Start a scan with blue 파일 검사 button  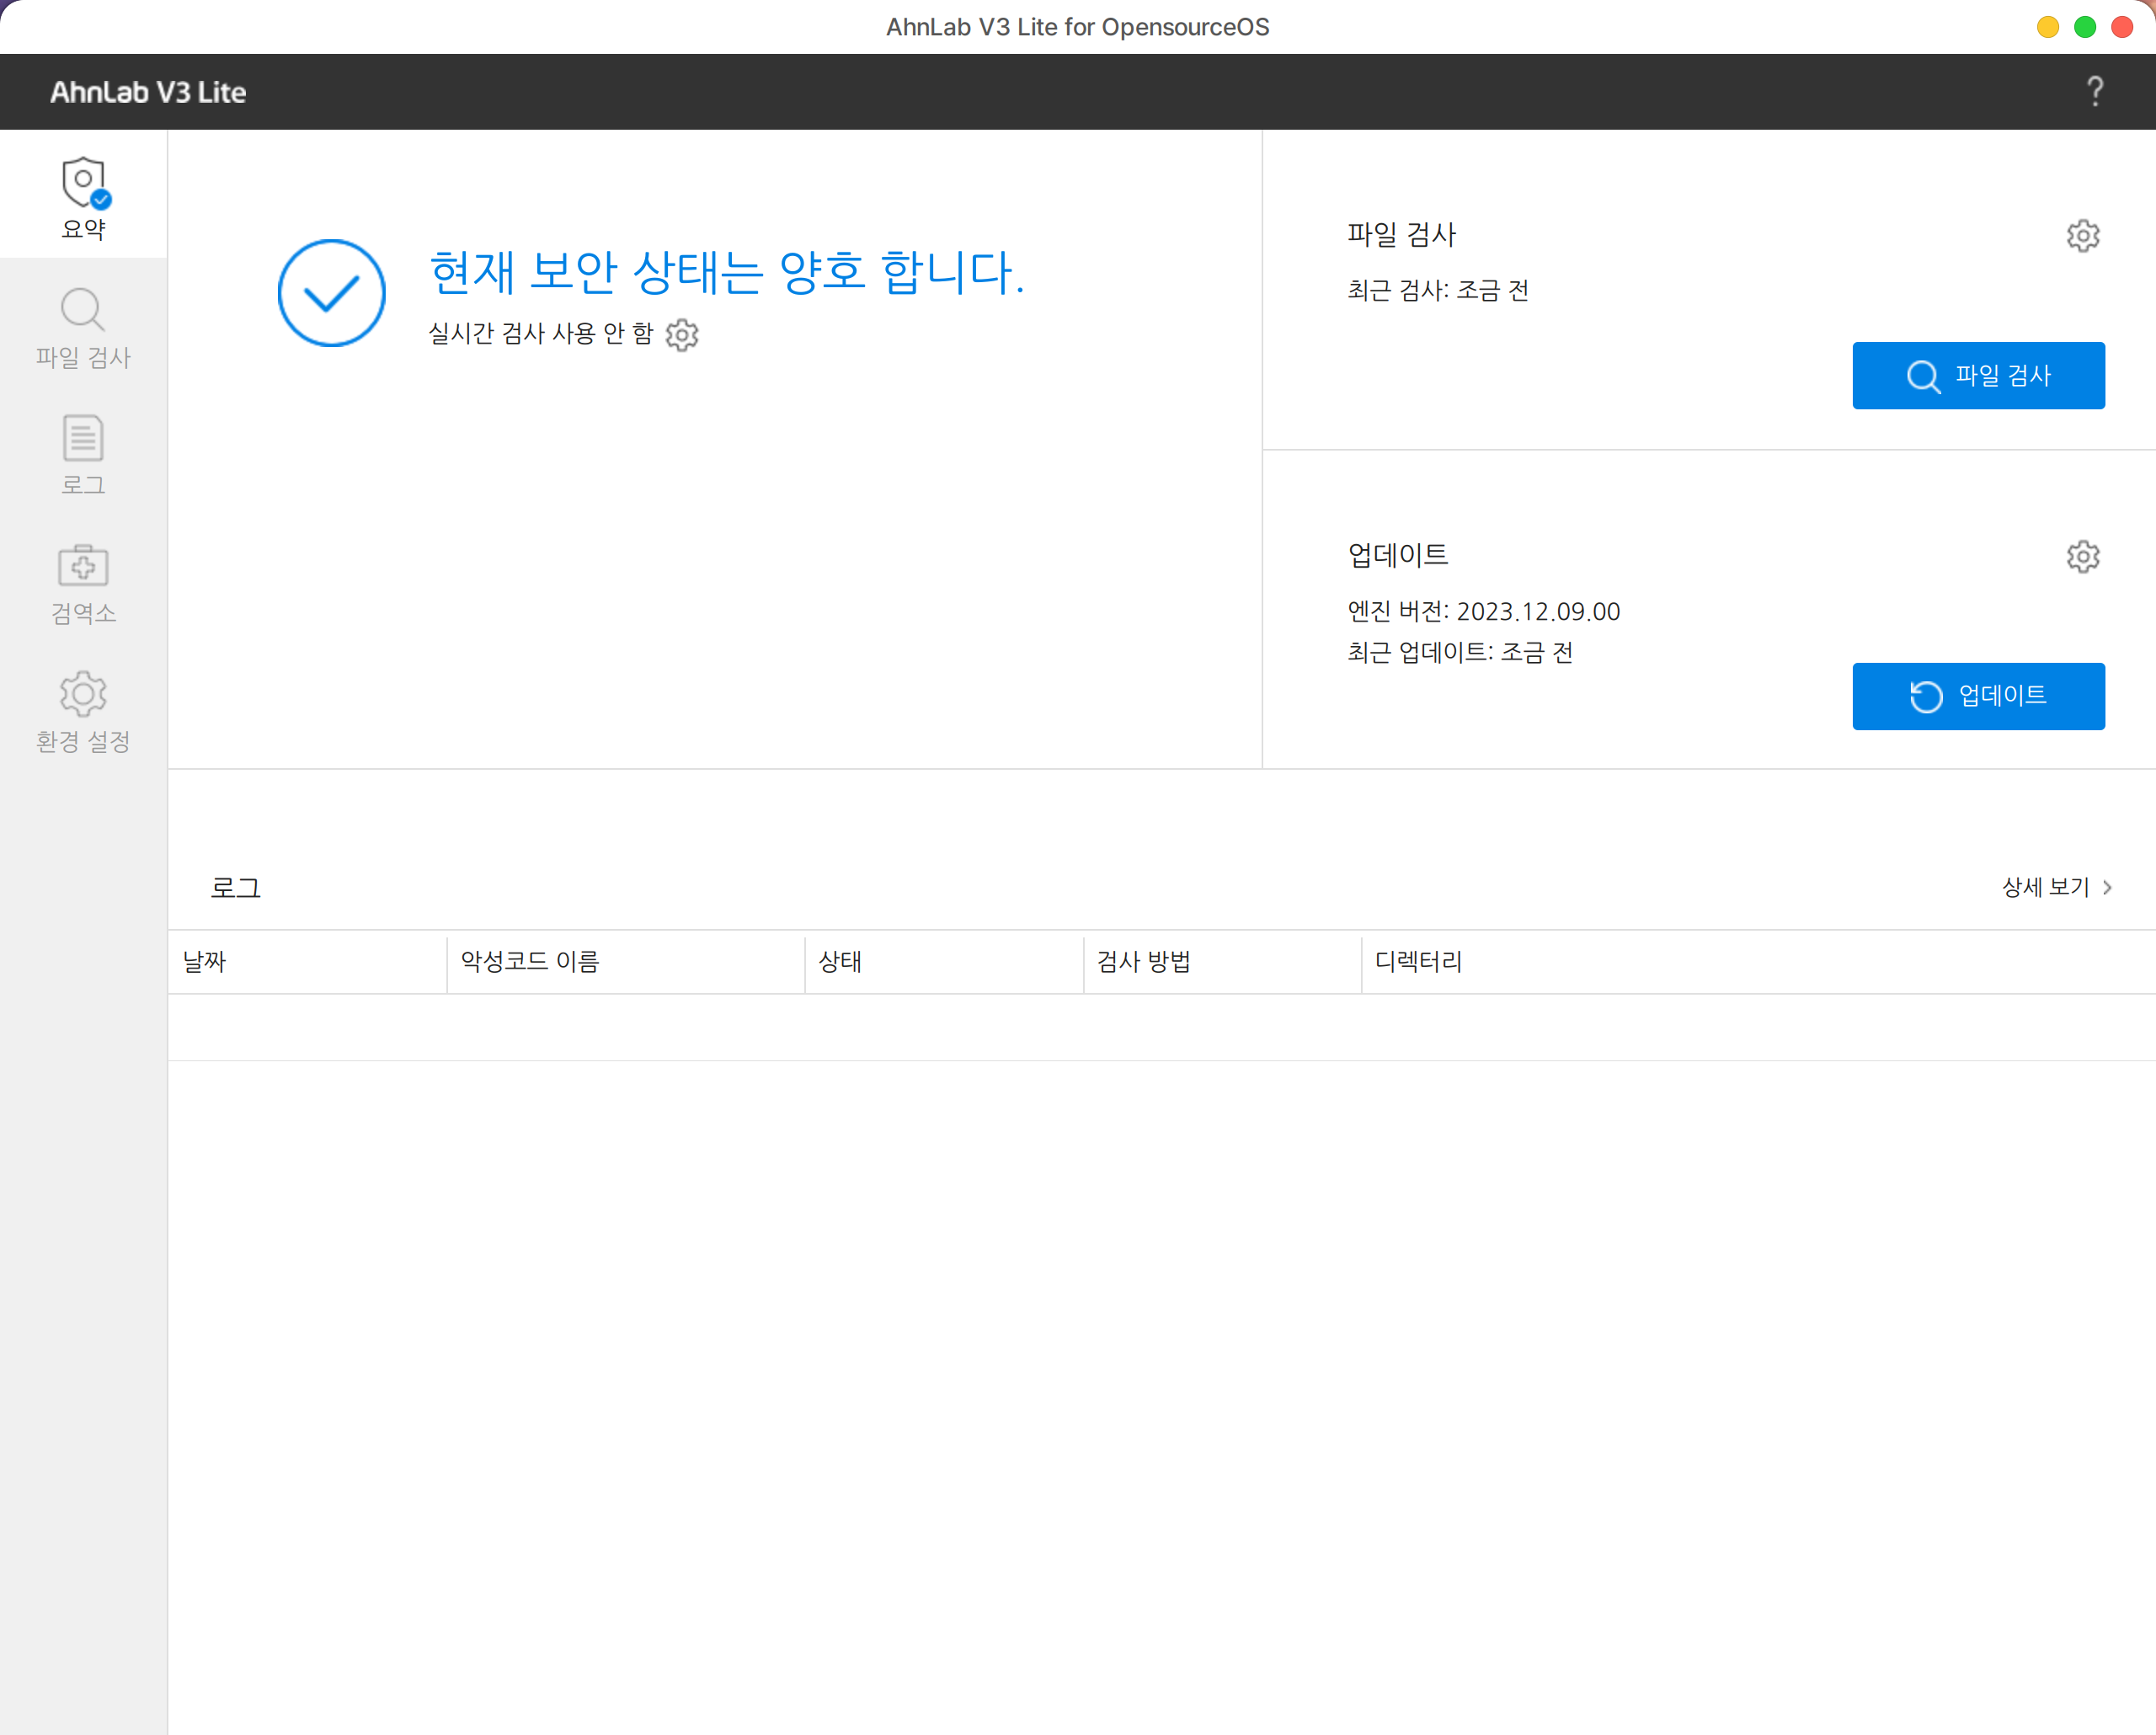click(1978, 376)
